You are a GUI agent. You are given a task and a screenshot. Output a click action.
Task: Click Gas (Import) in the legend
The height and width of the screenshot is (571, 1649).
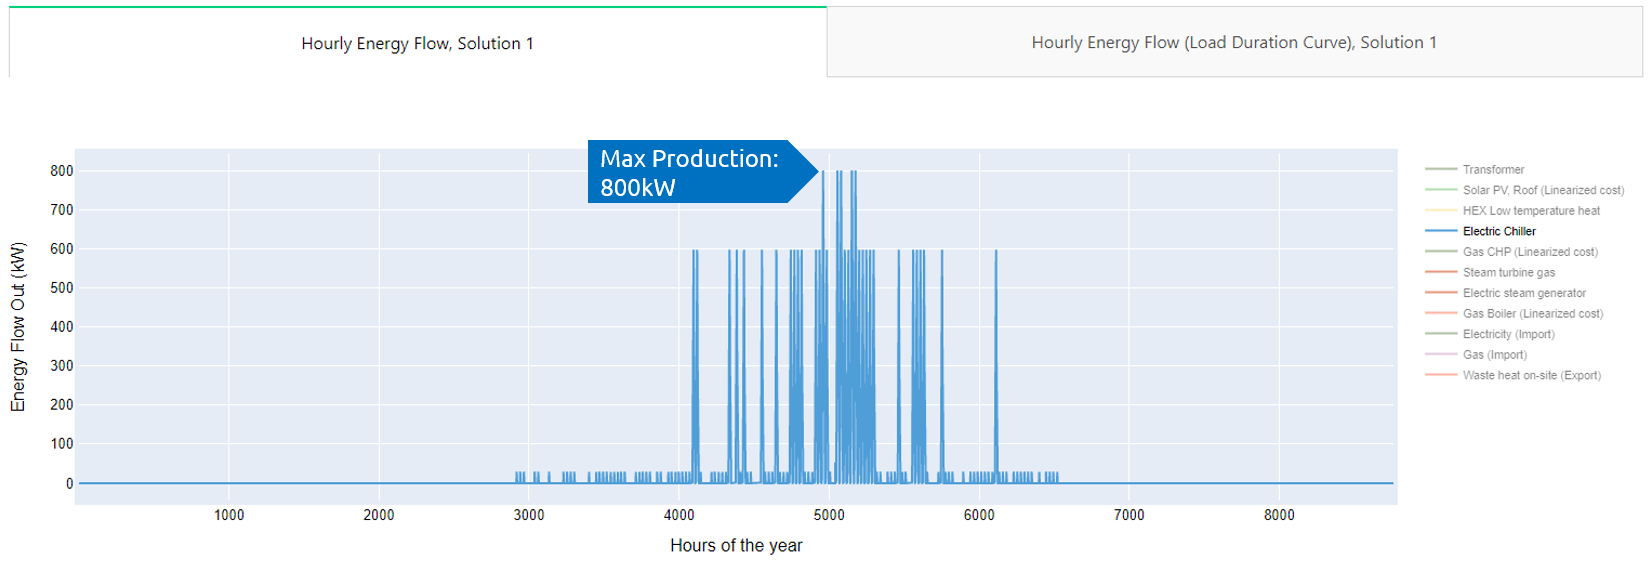[x=1494, y=355]
